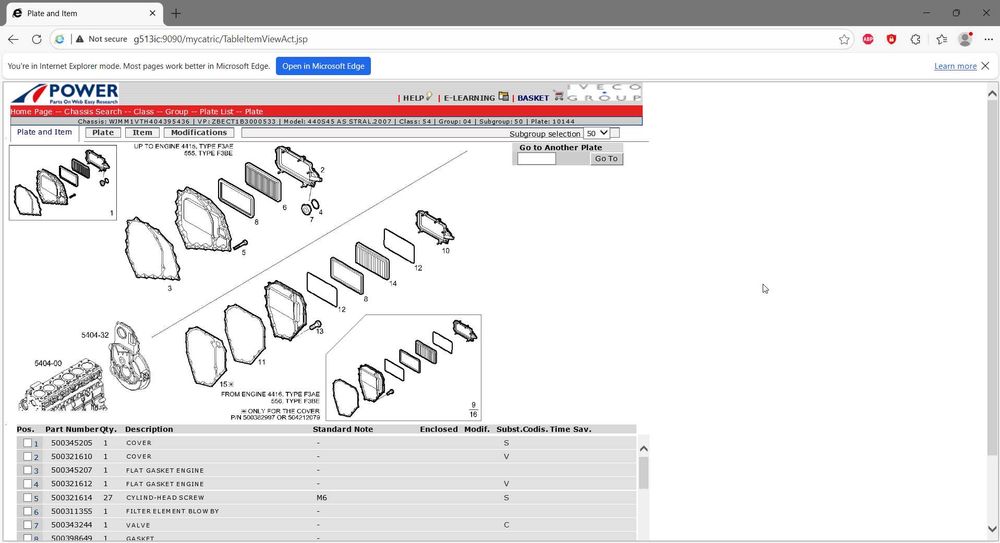
Task: Switch to the Plate and Item tab
Action: pyautogui.click(x=44, y=132)
